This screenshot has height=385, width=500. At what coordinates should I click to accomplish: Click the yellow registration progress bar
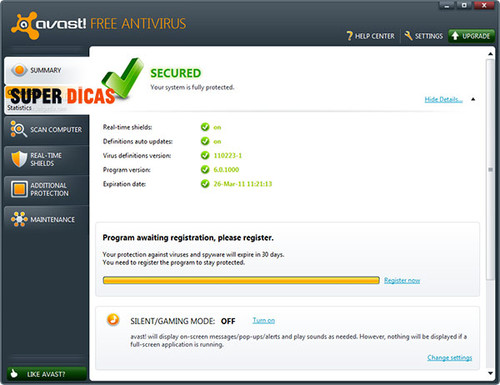241,280
